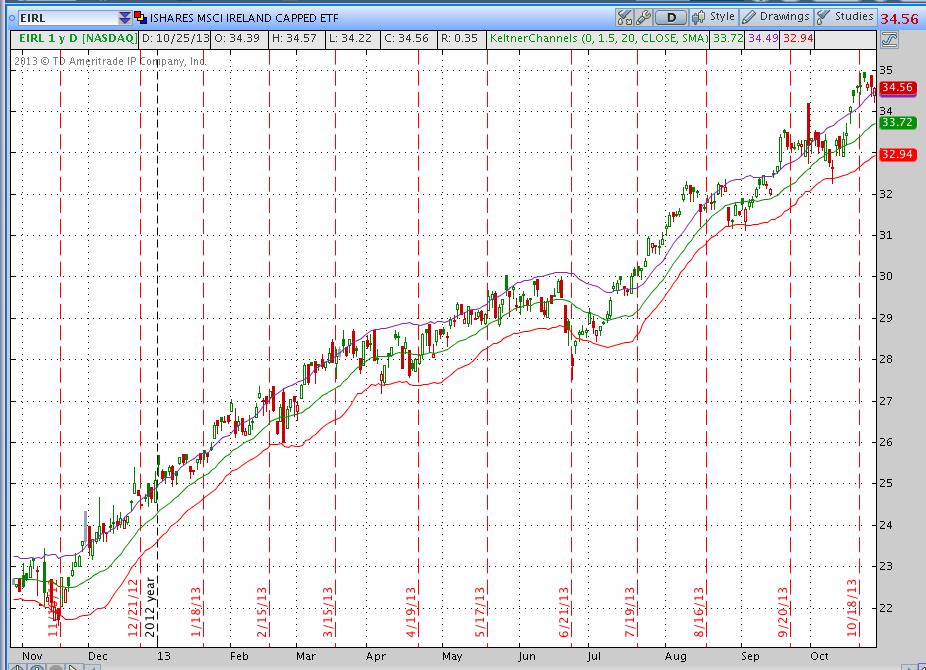Click red 32.94 value in the status bar
Image resolution: width=926 pixels, height=670 pixels.
pos(798,38)
